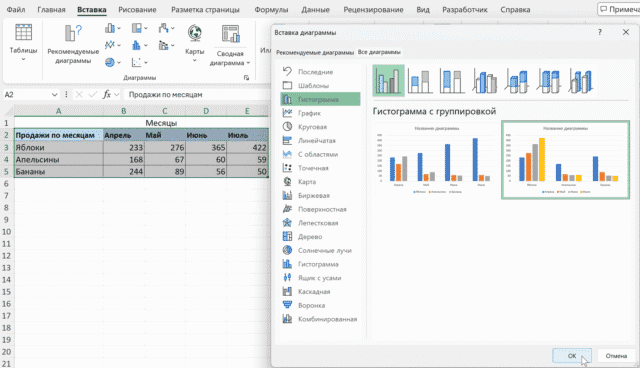Open the Примечания comments button
This screenshot has width=640, height=368.
coord(620,9)
